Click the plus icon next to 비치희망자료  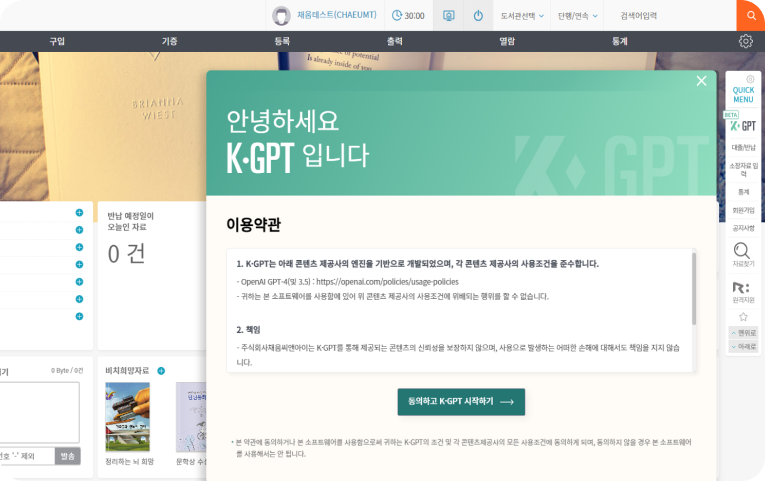161,371
